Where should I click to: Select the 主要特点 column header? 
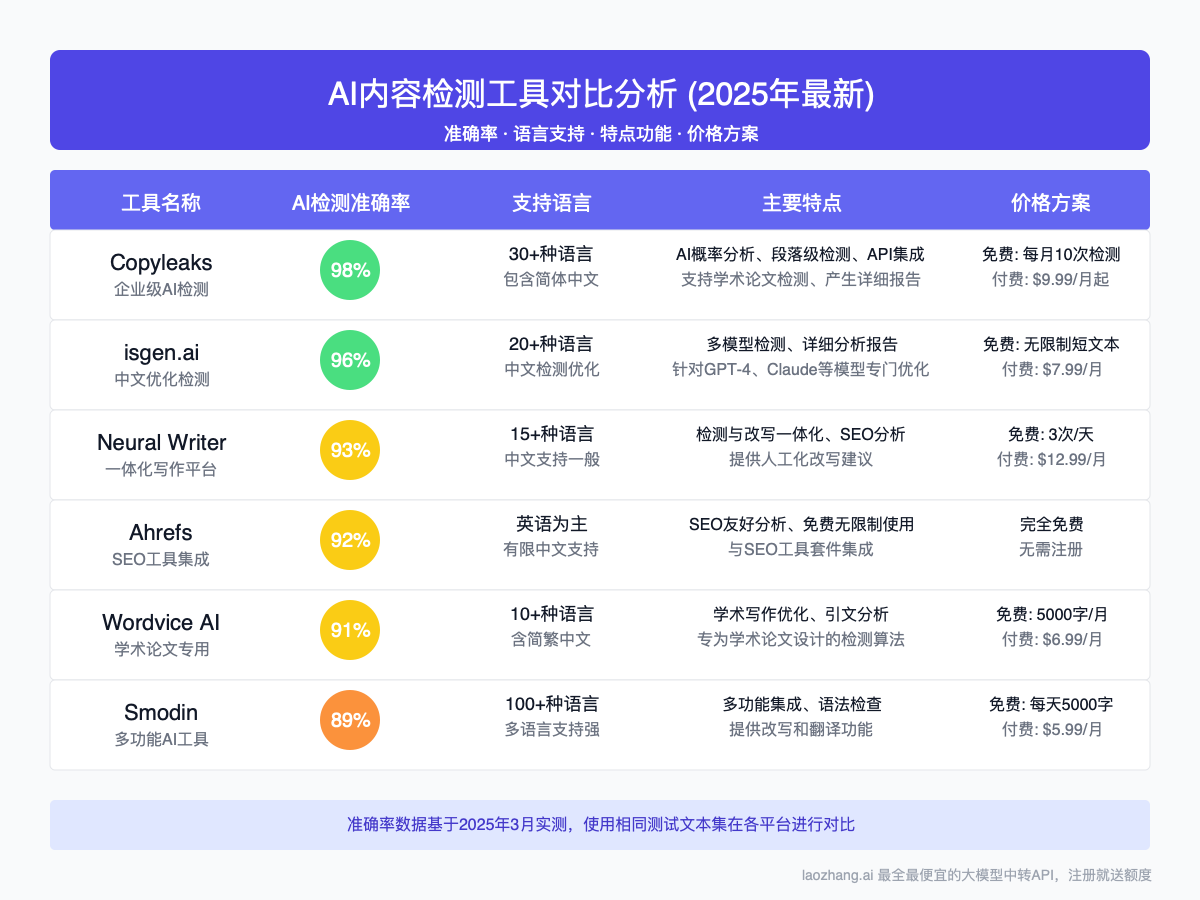[801, 203]
